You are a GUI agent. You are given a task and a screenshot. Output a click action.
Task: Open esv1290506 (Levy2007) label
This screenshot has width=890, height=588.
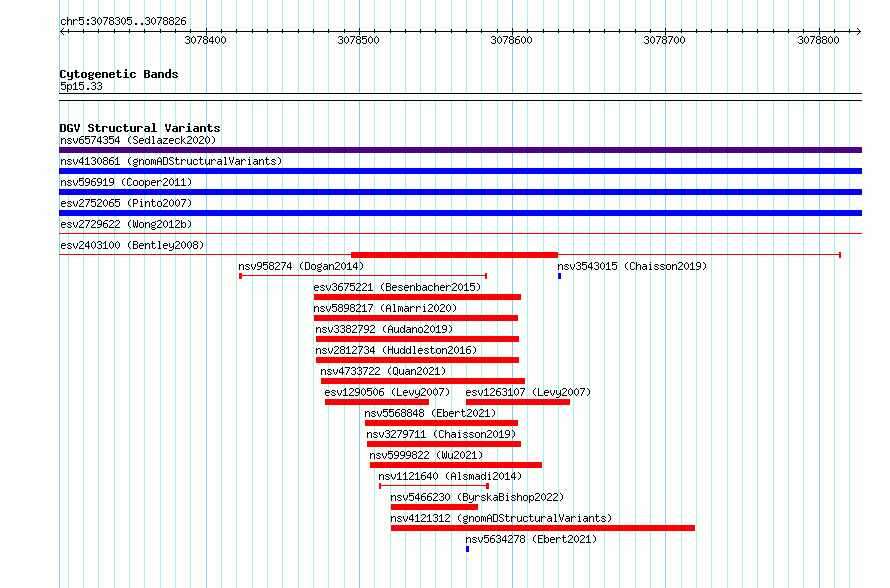387,392
